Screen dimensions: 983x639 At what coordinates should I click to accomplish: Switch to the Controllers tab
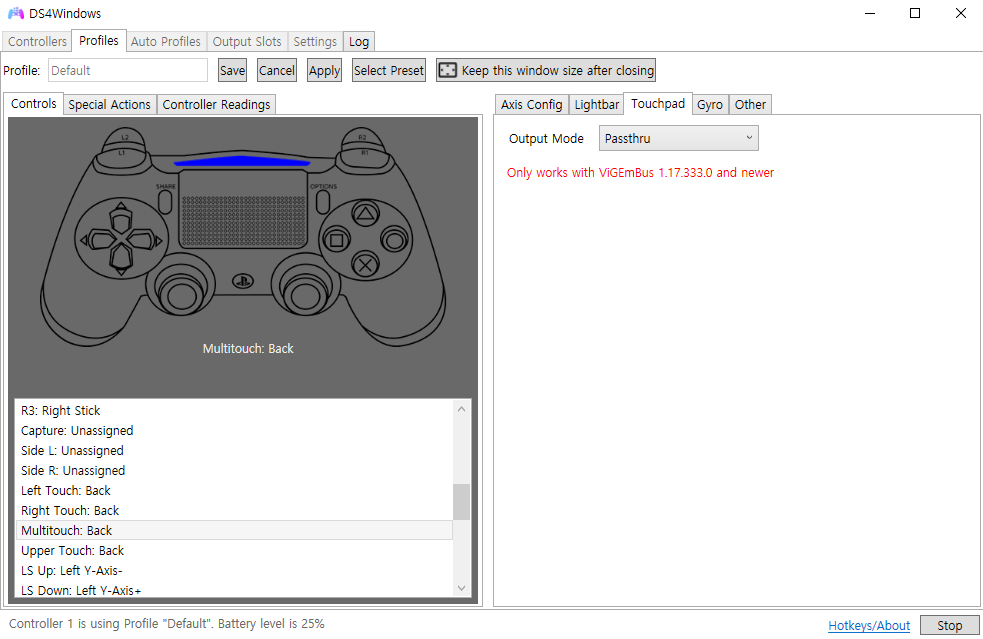point(36,41)
